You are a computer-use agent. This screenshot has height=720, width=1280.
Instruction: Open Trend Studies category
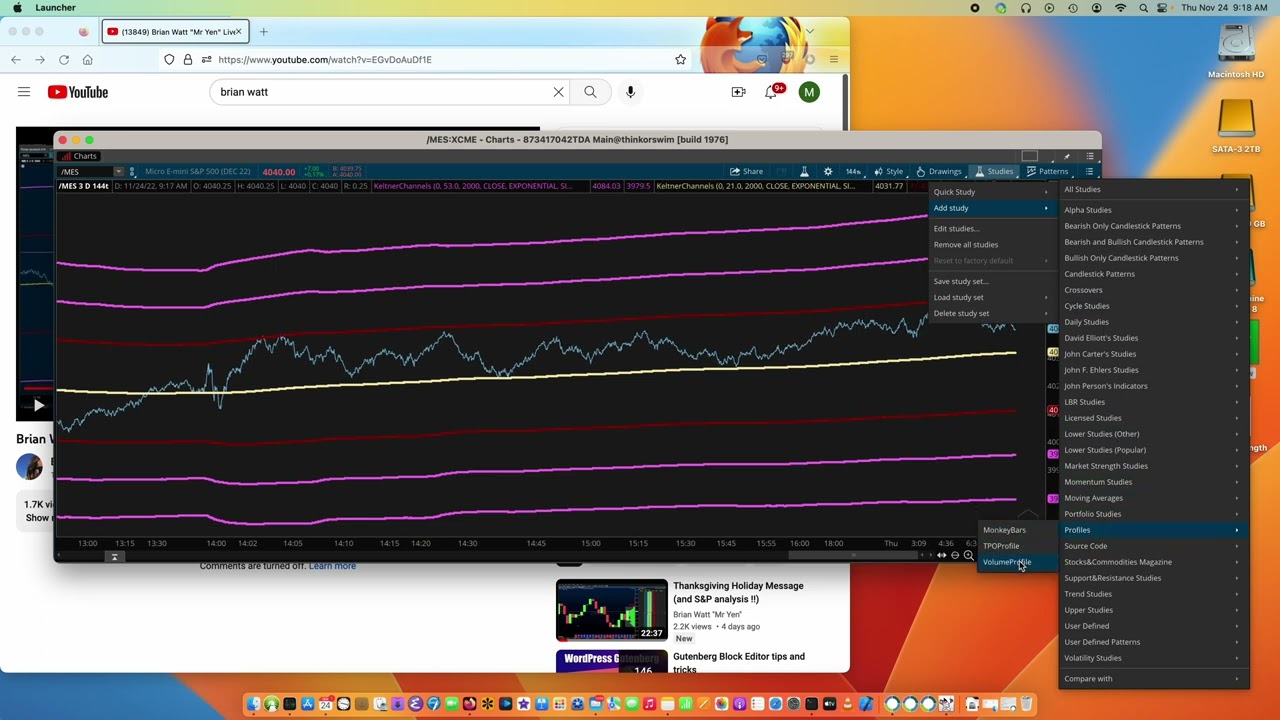[x=1153, y=594]
